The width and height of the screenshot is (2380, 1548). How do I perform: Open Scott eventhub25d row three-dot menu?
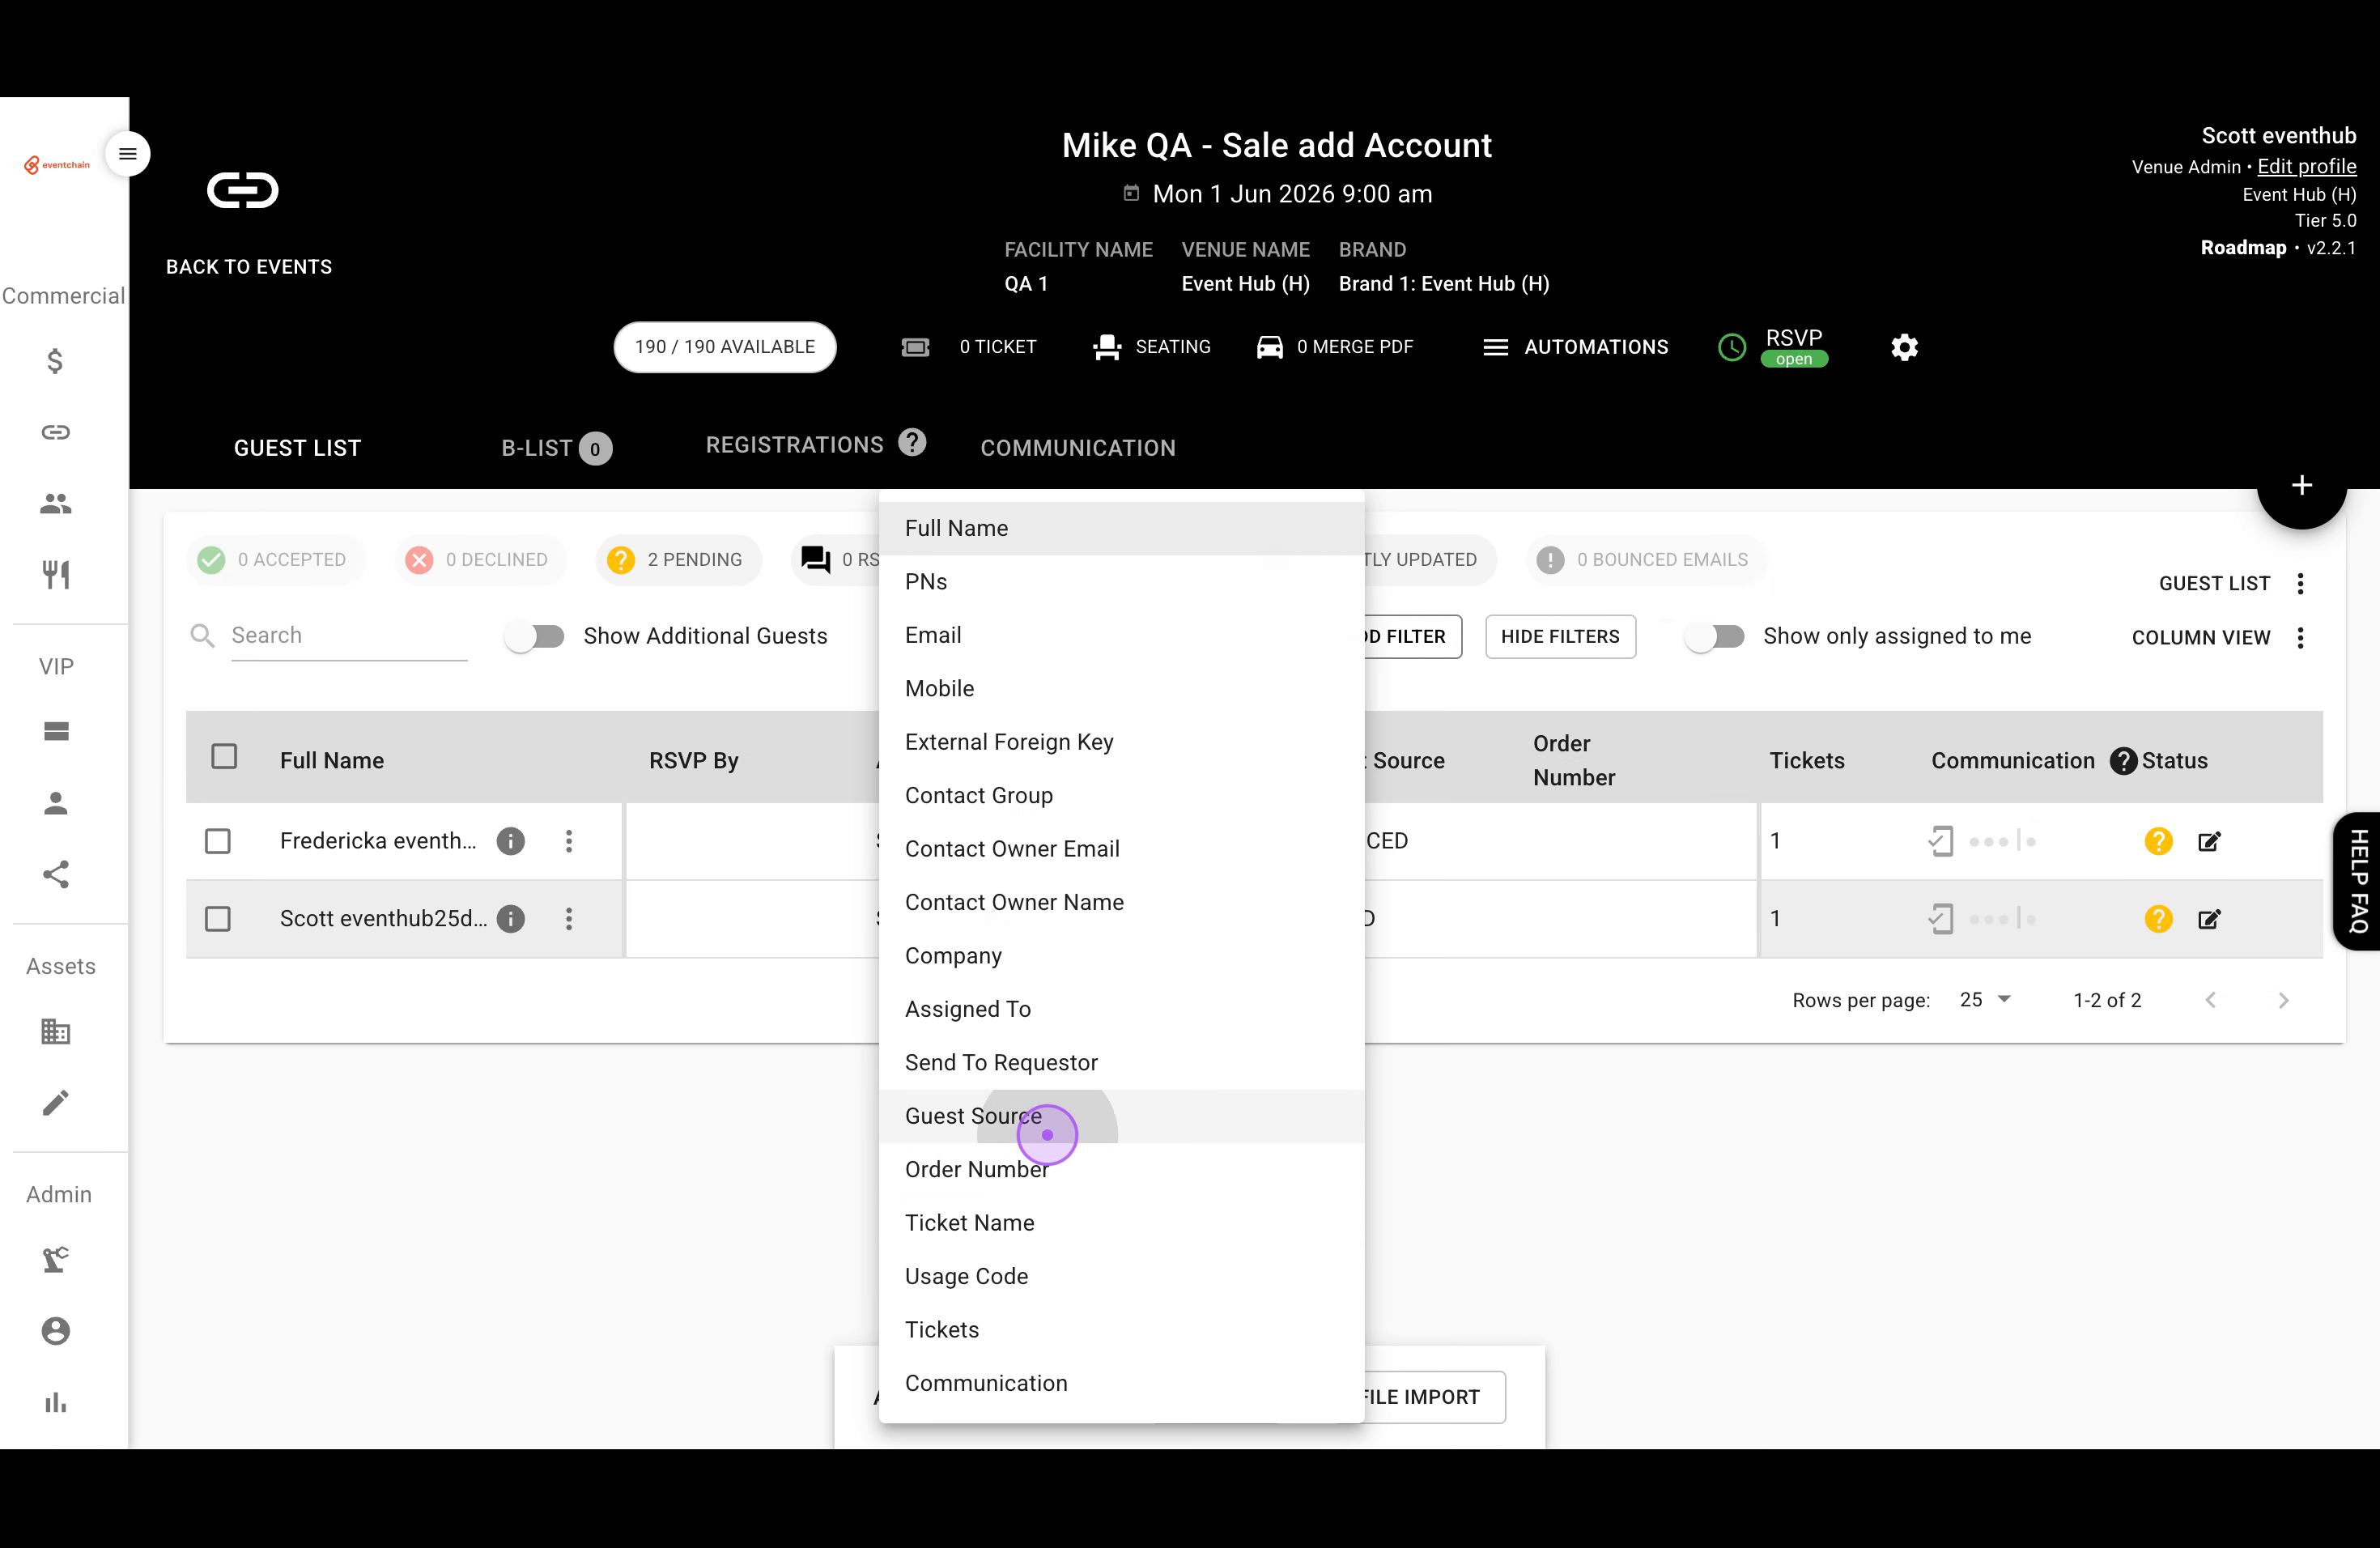(x=569, y=919)
